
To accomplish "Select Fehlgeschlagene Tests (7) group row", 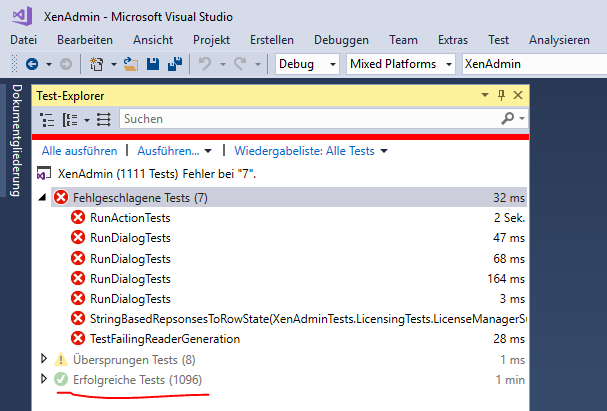I will (288, 197).
